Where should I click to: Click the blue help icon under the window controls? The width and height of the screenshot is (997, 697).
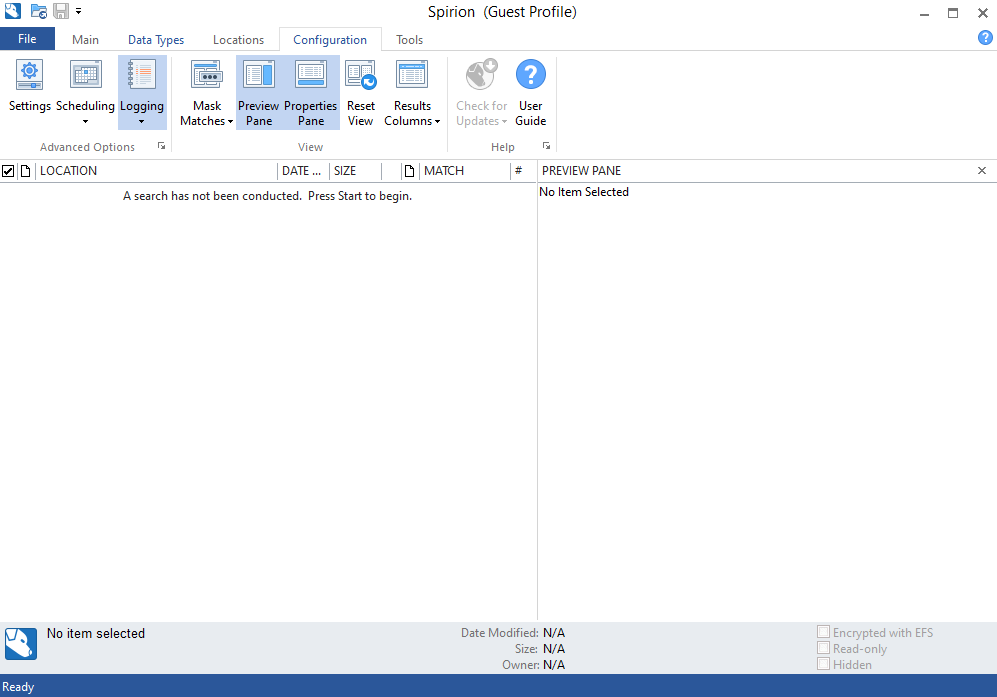pos(985,38)
